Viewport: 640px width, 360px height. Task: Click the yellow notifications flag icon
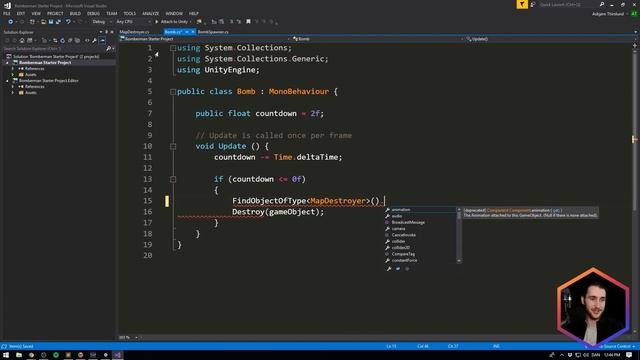522,4
